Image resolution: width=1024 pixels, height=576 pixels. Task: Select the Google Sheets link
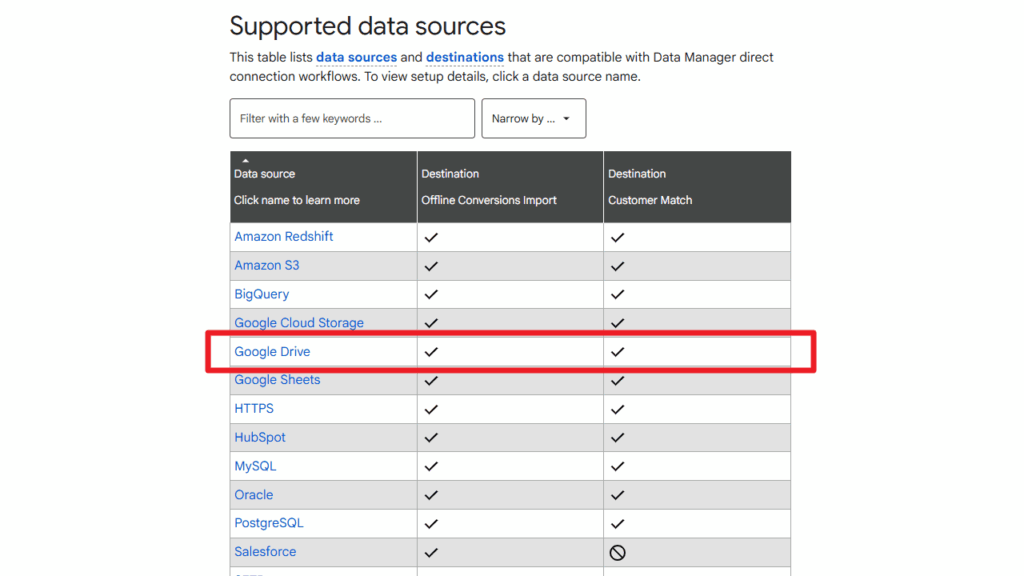277,380
